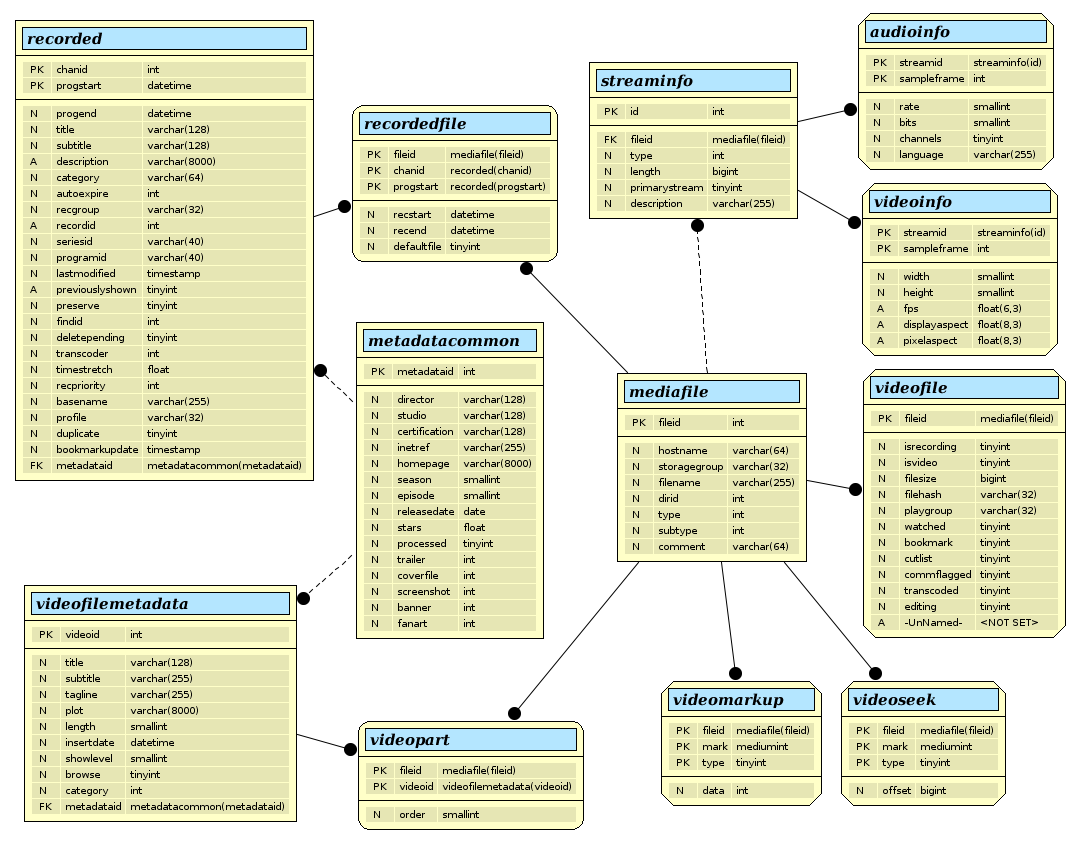Select the videofilemetadata table title
The width and height of the screenshot is (1086, 843).
(x=160, y=604)
